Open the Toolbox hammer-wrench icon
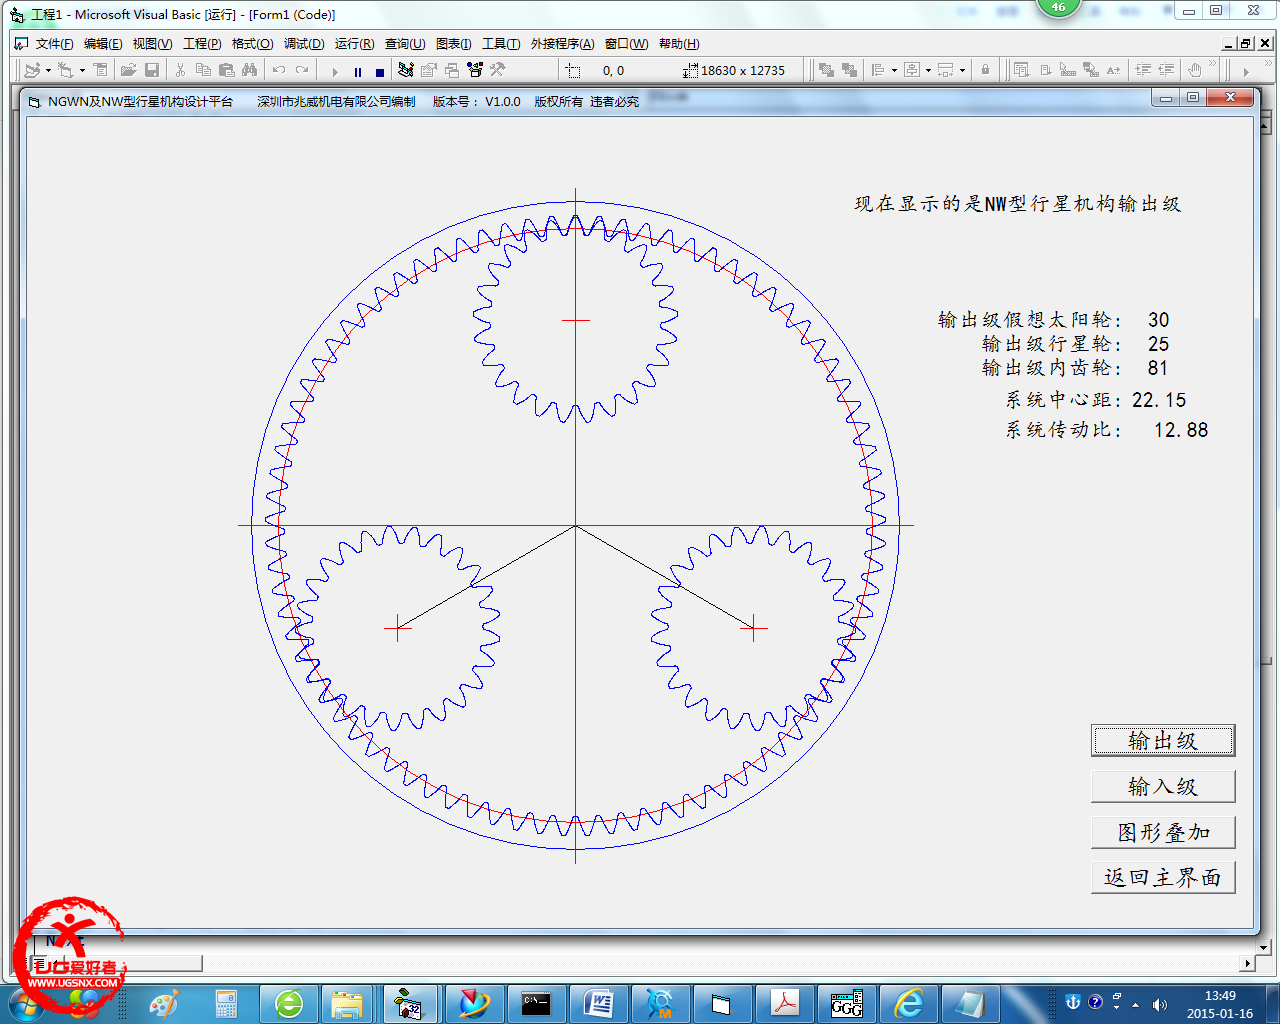This screenshot has width=1280, height=1024. (498, 70)
